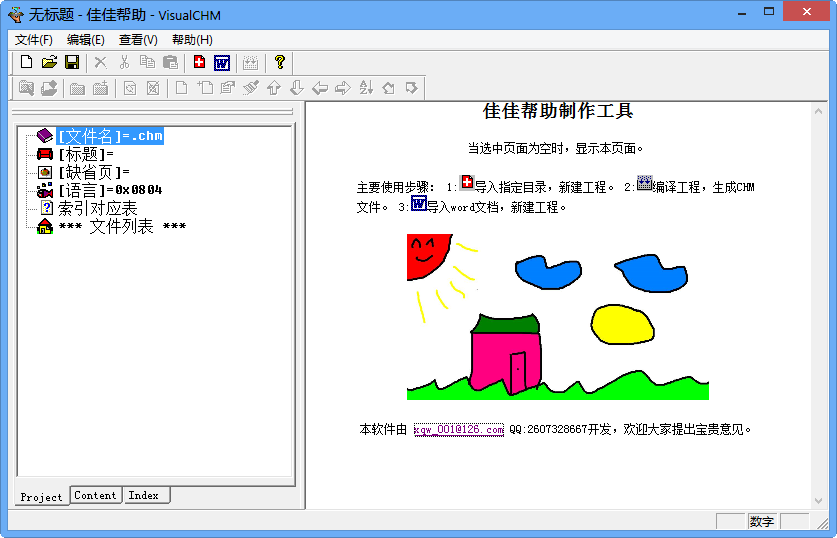Select the [语言]=0x0804 tree item
This screenshot has height=538, width=837.
[110, 190]
